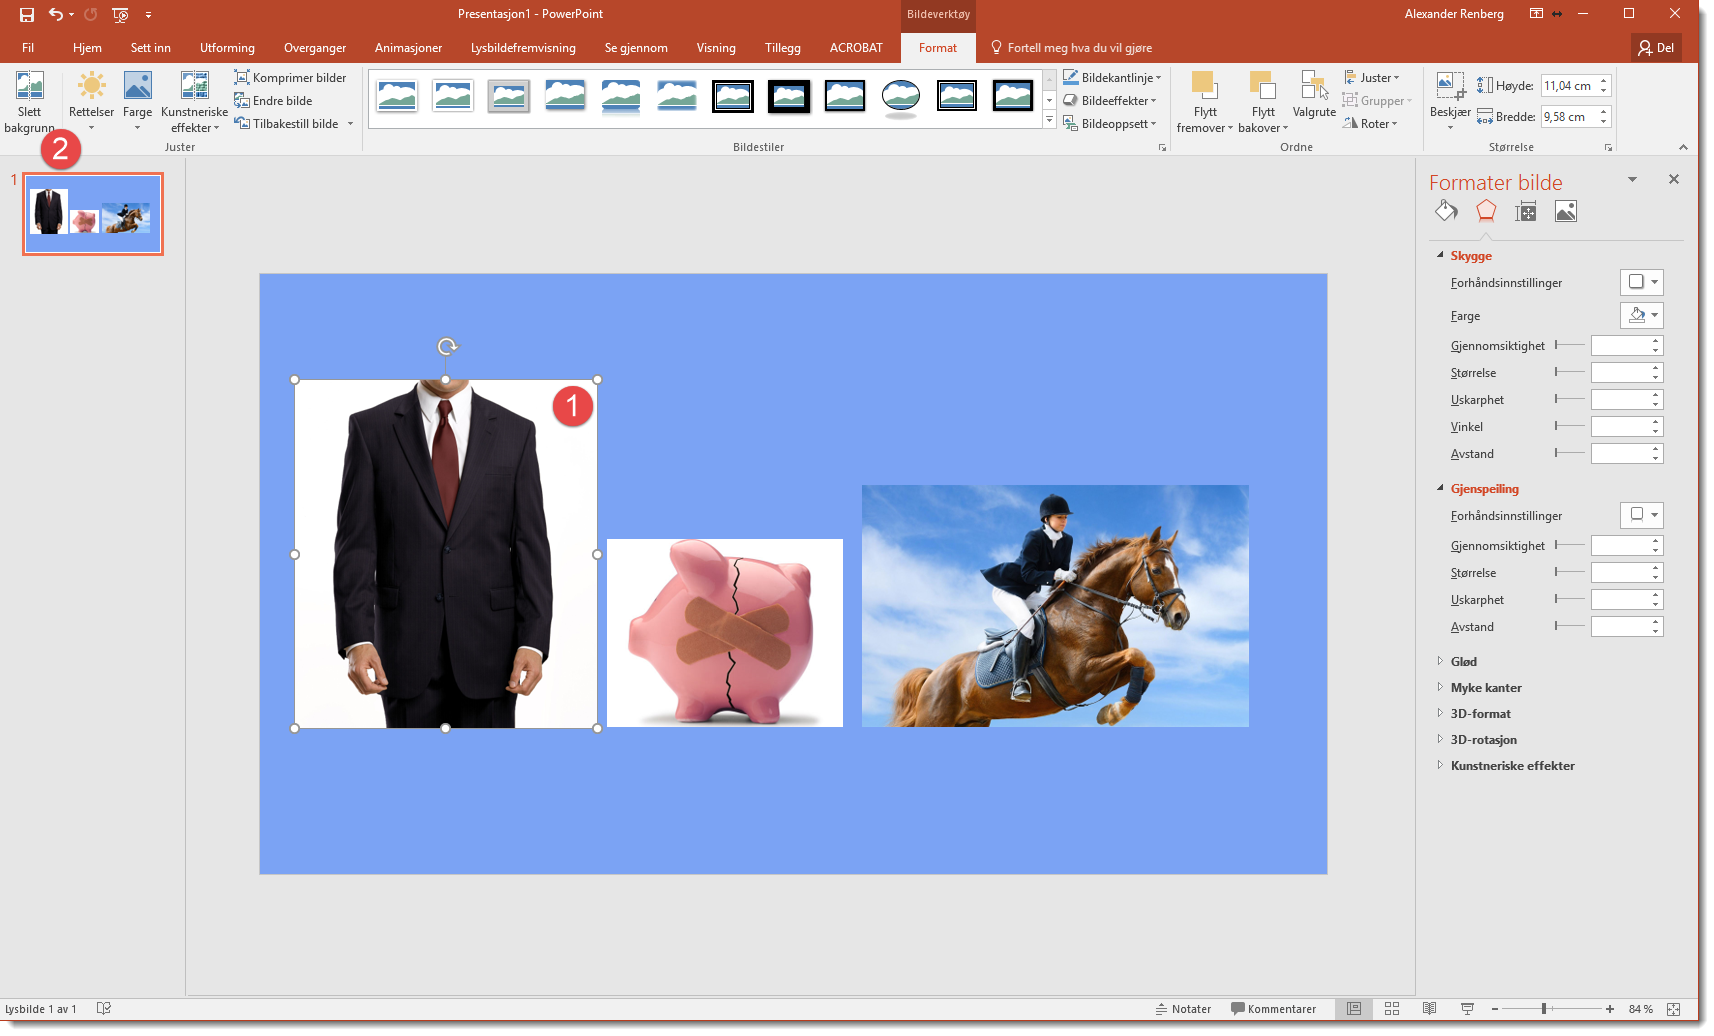
Task: Open the Bildeeffekter dropdown
Action: click(x=1109, y=100)
